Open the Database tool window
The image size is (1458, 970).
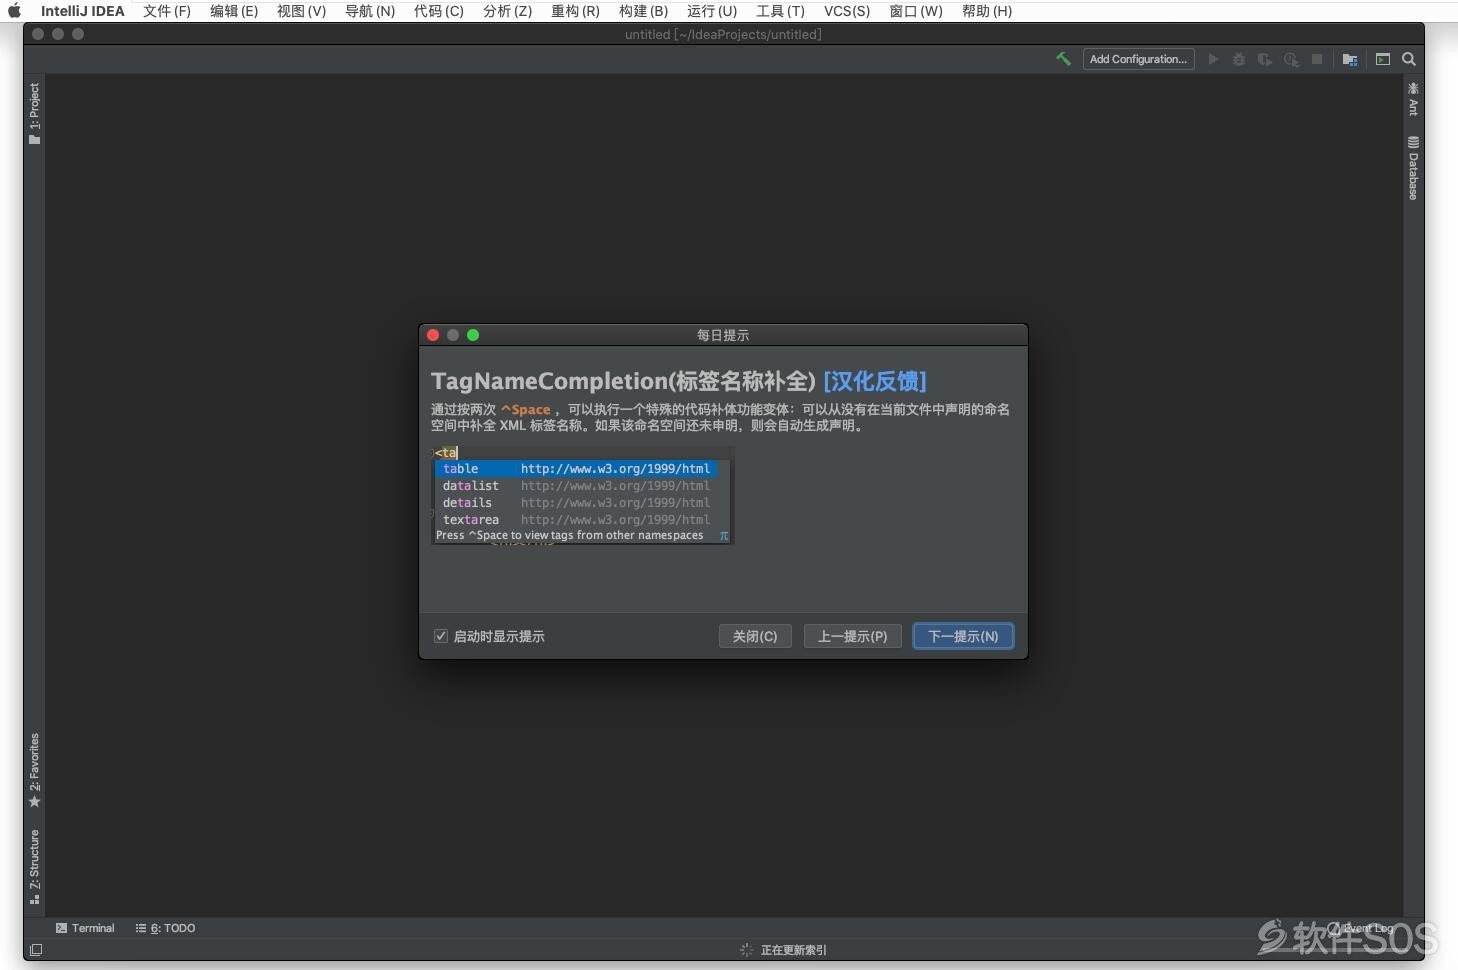click(x=1413, y=168)
